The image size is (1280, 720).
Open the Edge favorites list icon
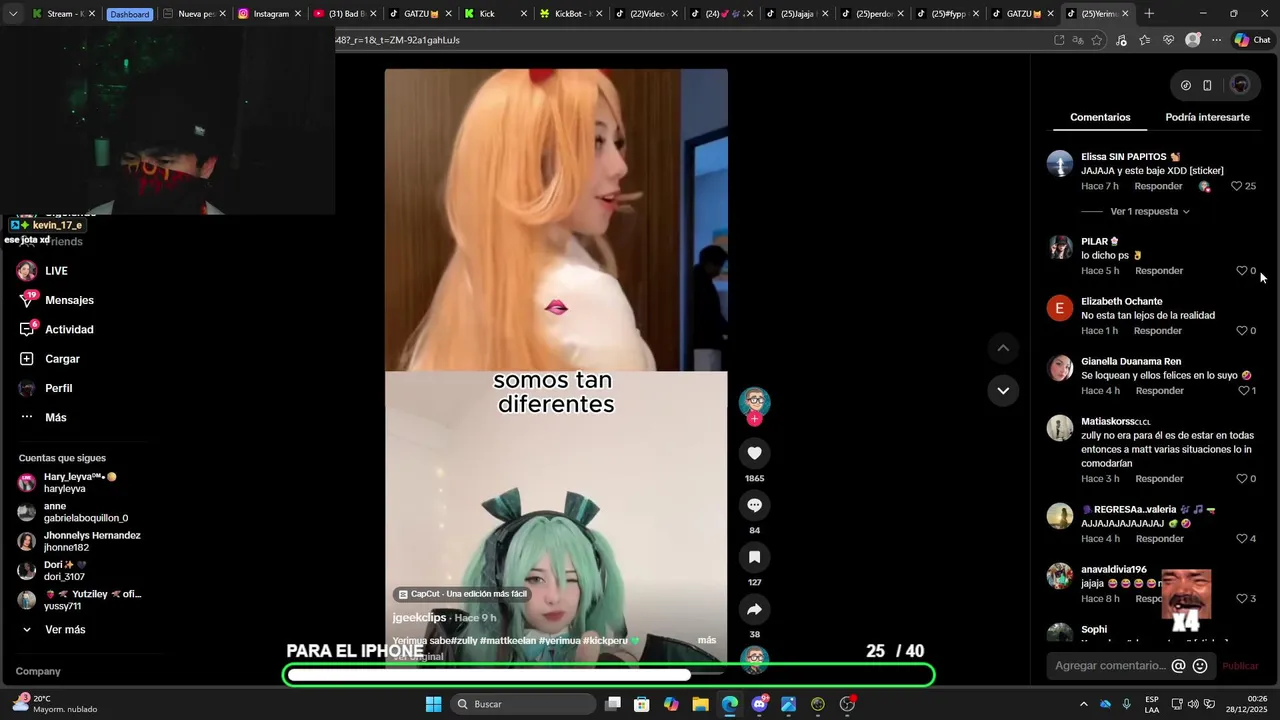tap(1144, 40)
